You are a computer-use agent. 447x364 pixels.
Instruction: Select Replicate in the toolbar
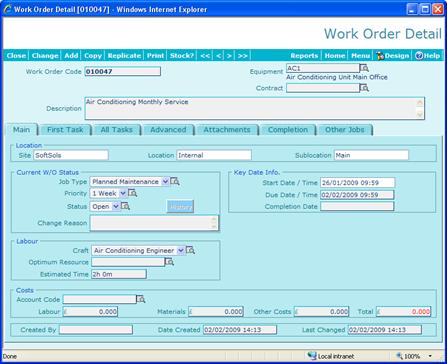pos(124,56)
